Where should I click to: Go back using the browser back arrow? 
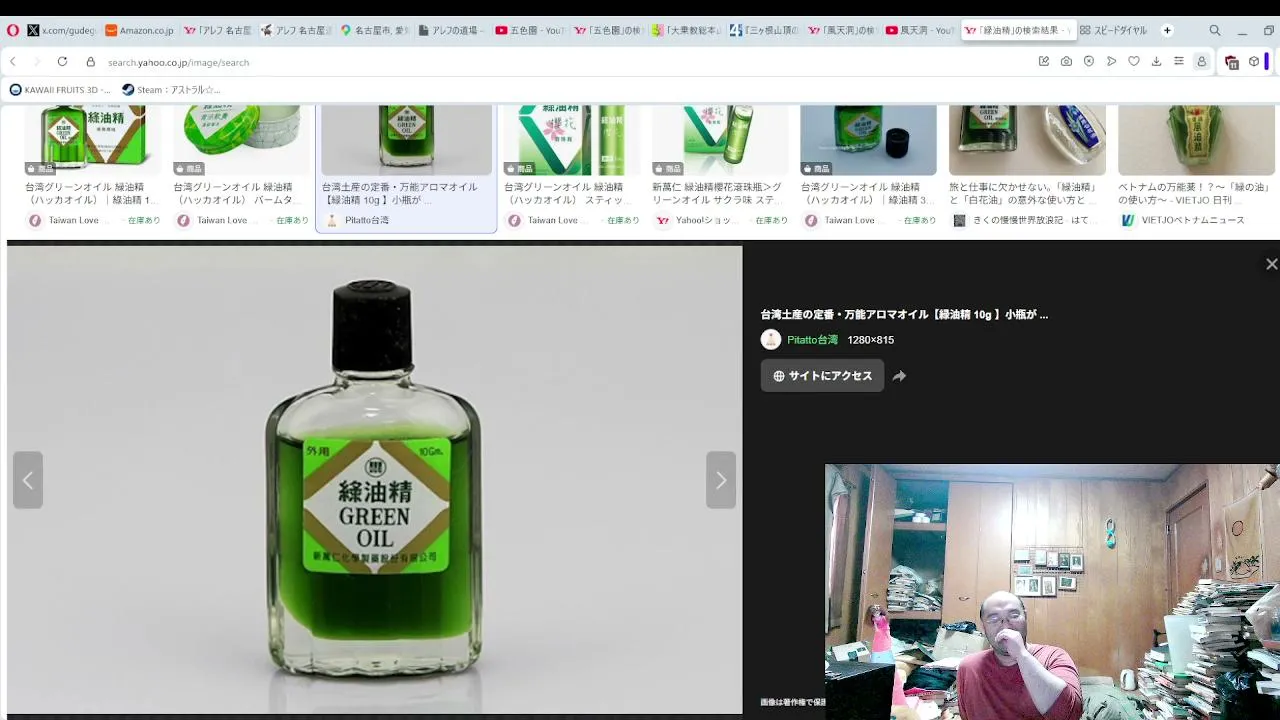pyautogui.click(x=13, y=62)
